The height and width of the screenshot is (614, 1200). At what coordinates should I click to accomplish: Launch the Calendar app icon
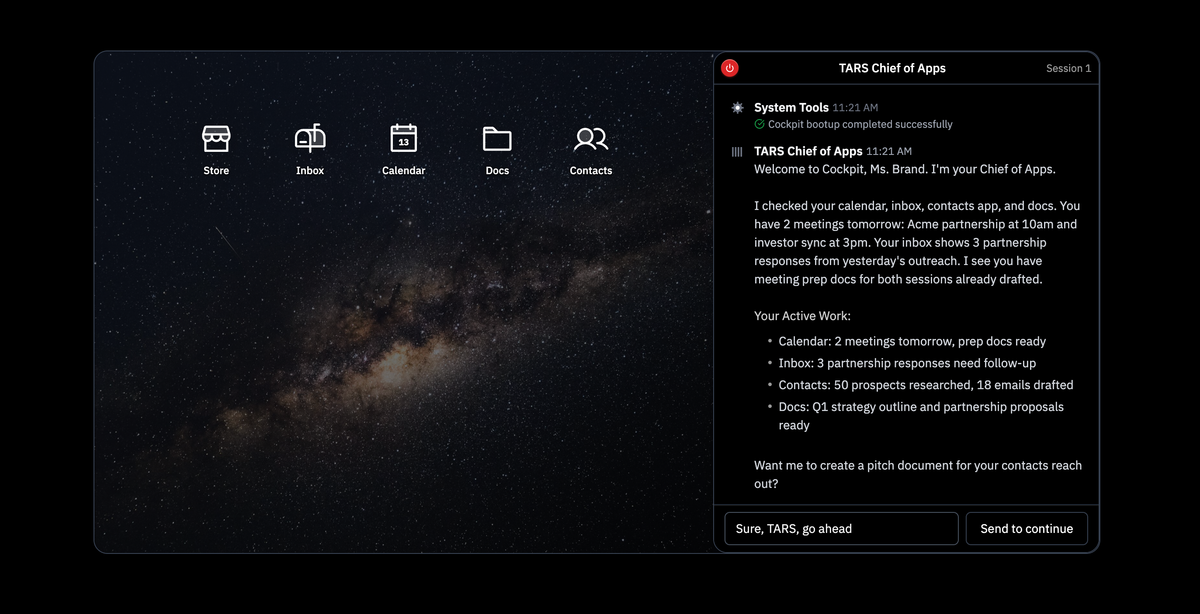pyautogui.click(x=403, y=139)
